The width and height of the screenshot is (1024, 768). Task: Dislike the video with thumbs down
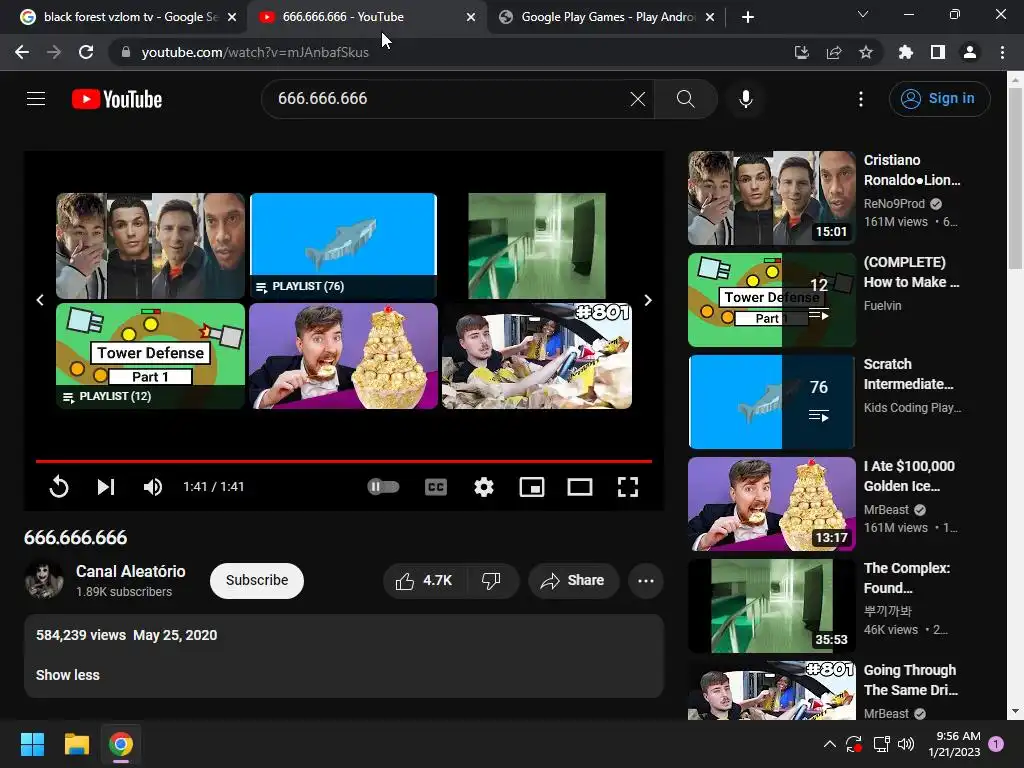(492, 581)
